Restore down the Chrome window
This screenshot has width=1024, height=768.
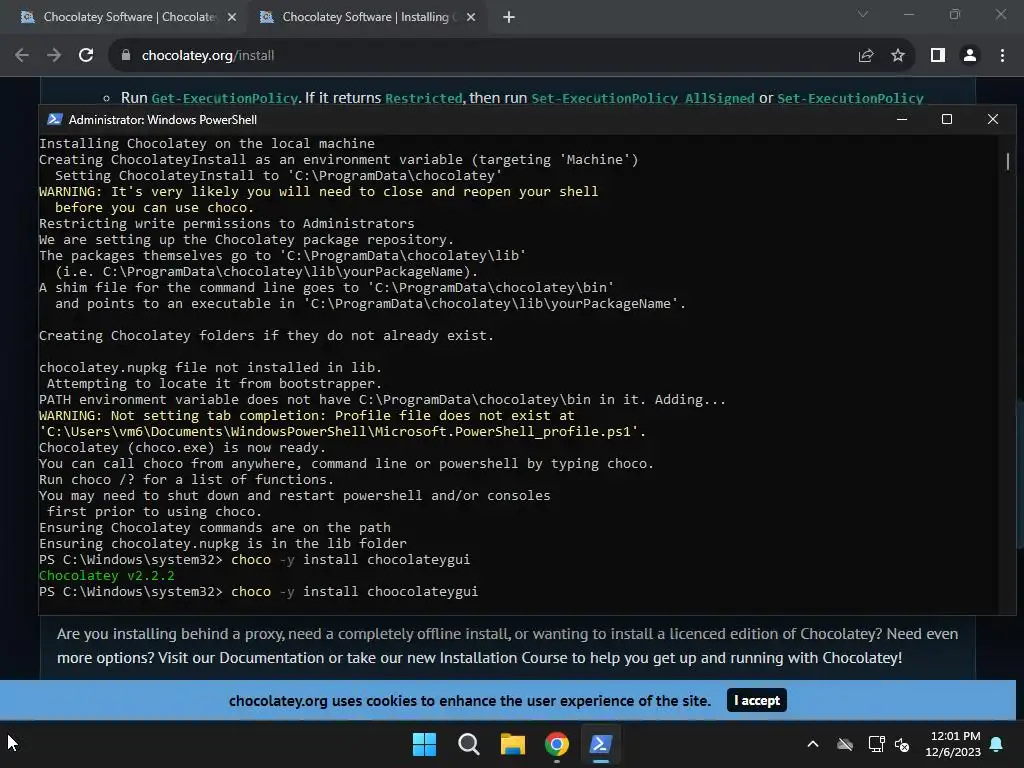click(955, 14)
